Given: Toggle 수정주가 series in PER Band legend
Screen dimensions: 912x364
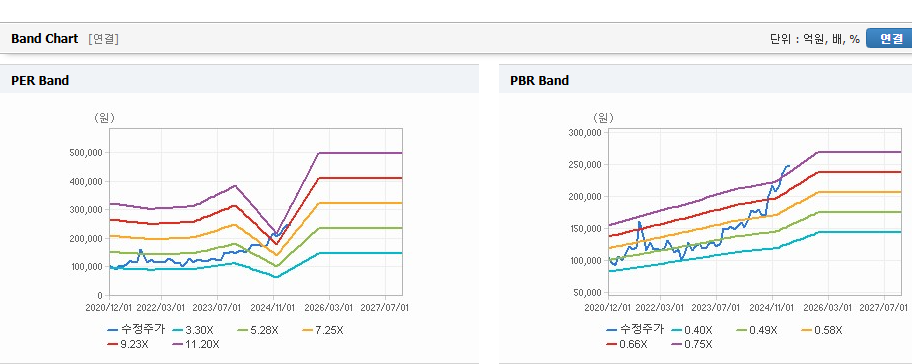Looking at the screenshot, I should pos(136,330).
